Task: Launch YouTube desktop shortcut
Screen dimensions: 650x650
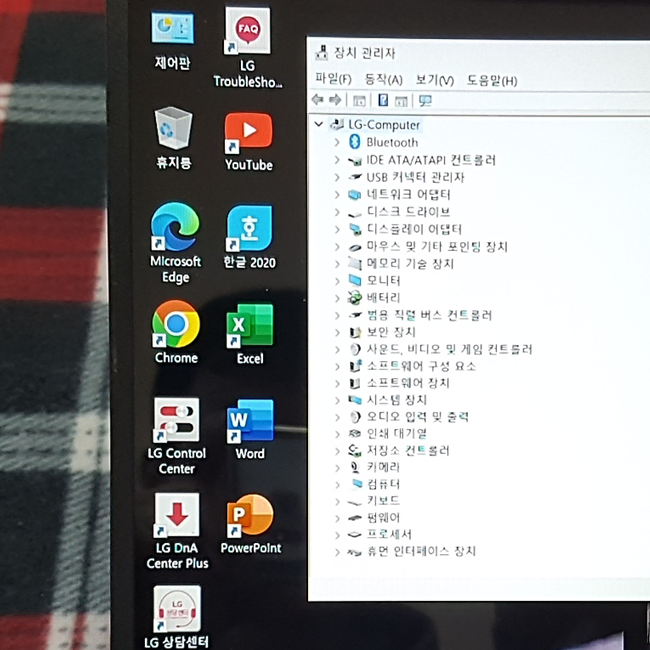Action: (249, 141)
